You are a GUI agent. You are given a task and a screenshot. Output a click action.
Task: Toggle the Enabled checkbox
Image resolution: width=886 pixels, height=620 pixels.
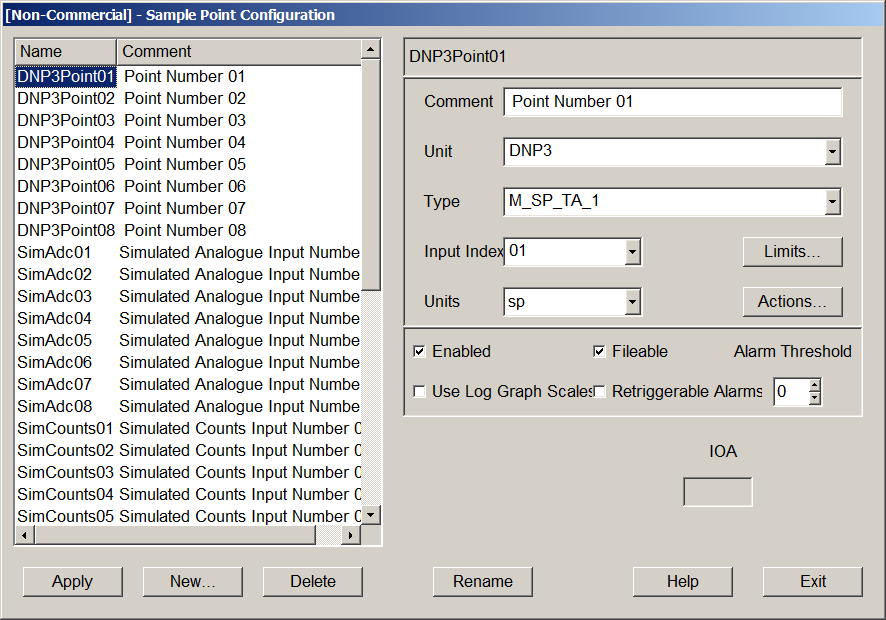[419, 352]
